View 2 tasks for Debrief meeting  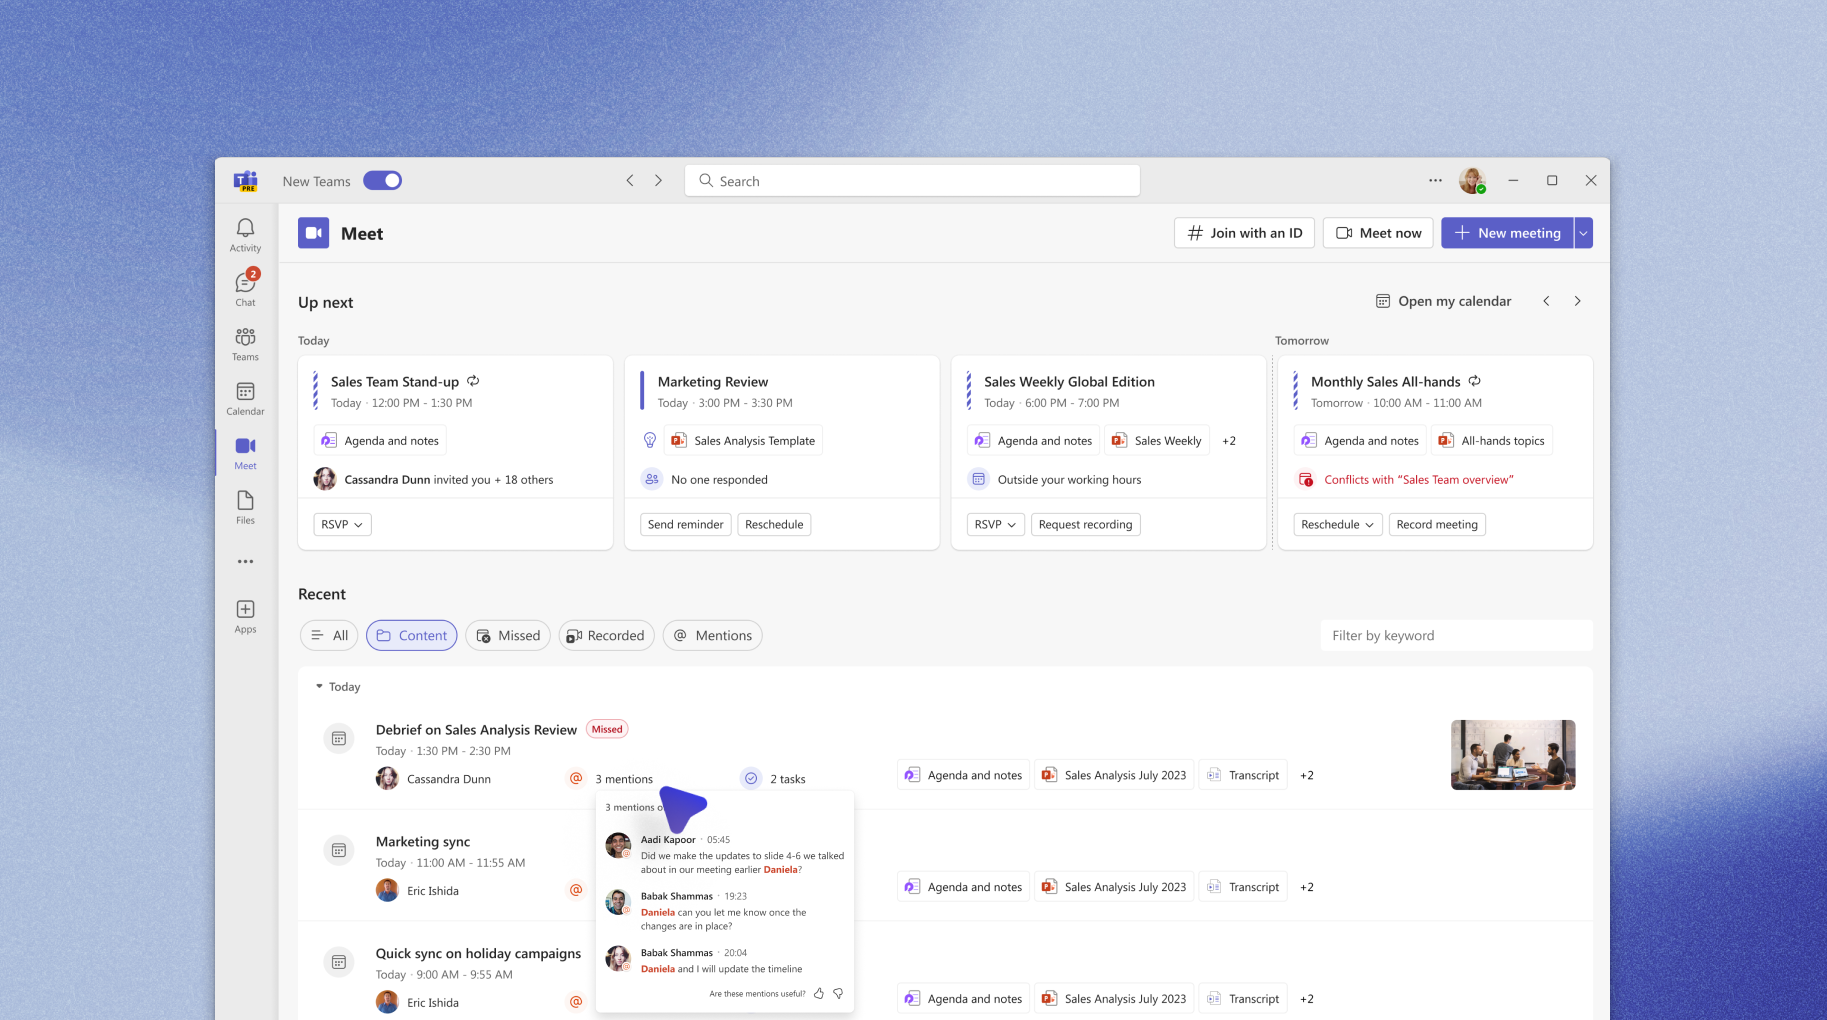(774, 779)
